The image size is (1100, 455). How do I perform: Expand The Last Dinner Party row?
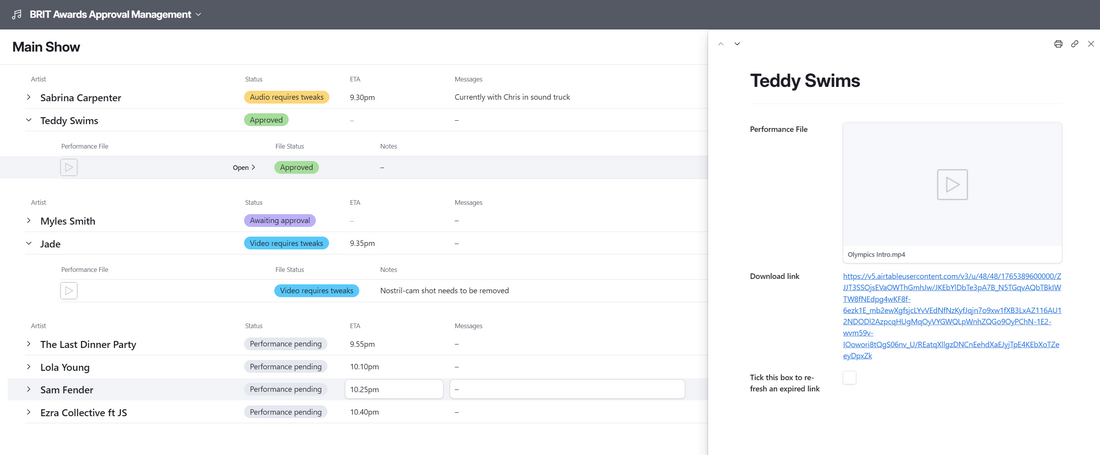point(29,344)
